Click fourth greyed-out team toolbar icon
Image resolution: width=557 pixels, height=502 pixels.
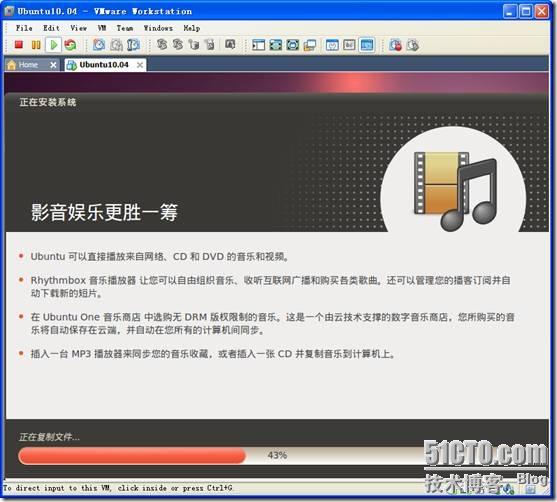[210, 44]
